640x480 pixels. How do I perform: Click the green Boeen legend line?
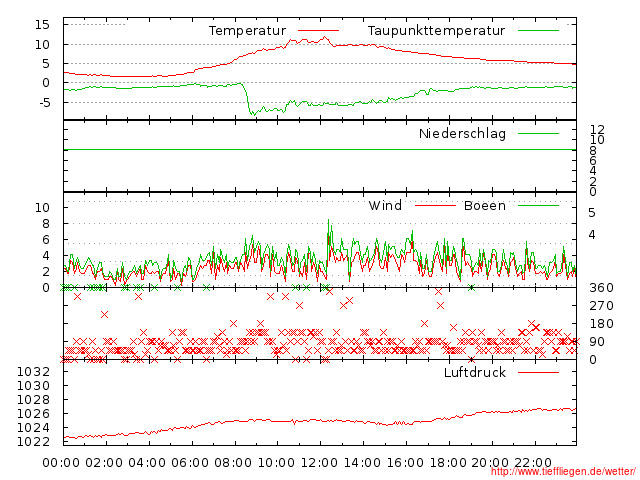coord(538,205)
